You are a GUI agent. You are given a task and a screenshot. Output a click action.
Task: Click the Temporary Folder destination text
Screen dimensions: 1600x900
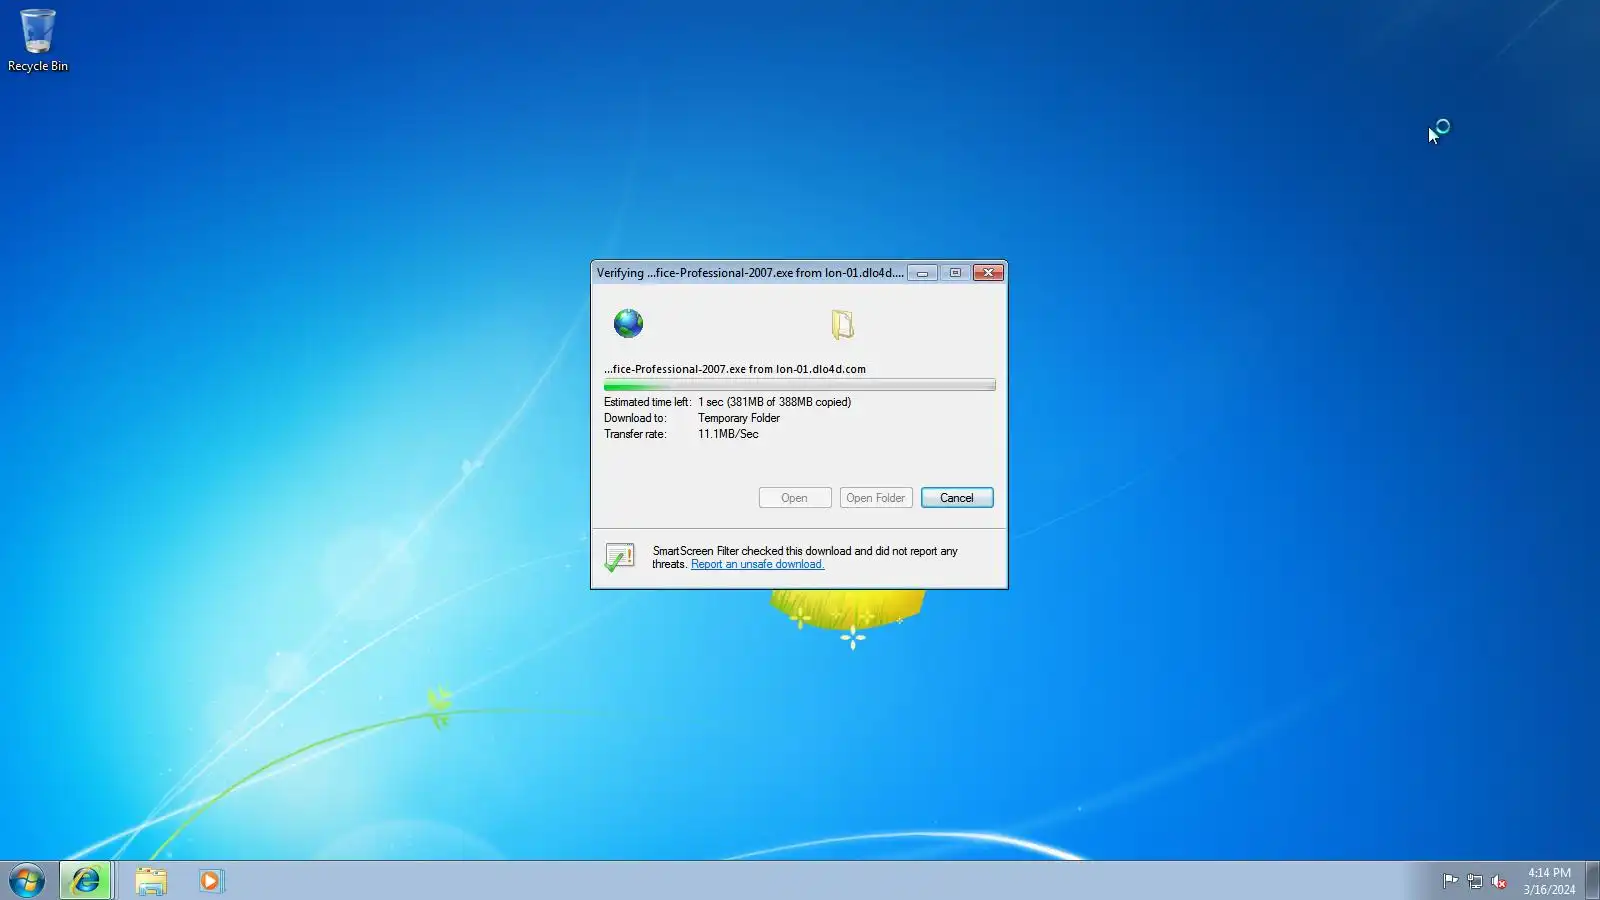coord(739,418)
